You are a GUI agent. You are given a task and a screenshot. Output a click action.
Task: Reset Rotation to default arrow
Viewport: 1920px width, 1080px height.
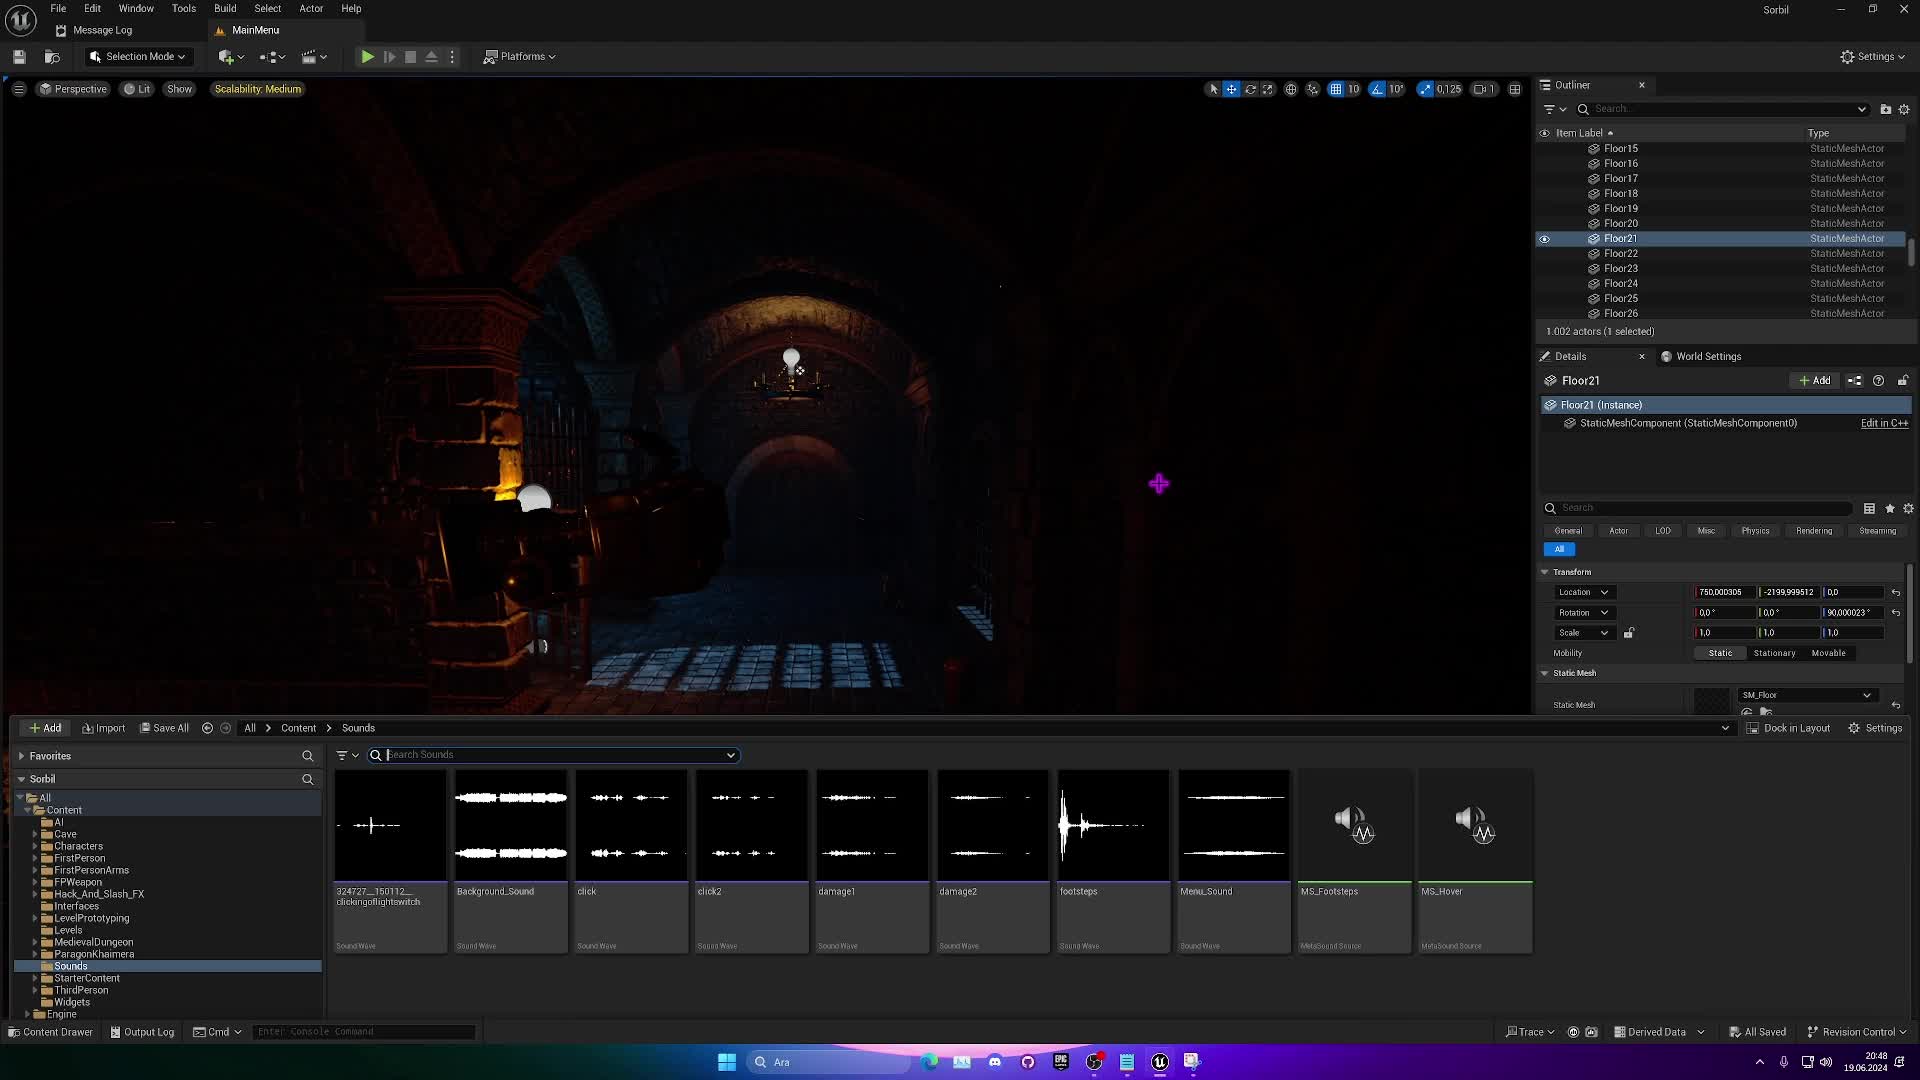pyautogui.click(x=1896, y=613)
